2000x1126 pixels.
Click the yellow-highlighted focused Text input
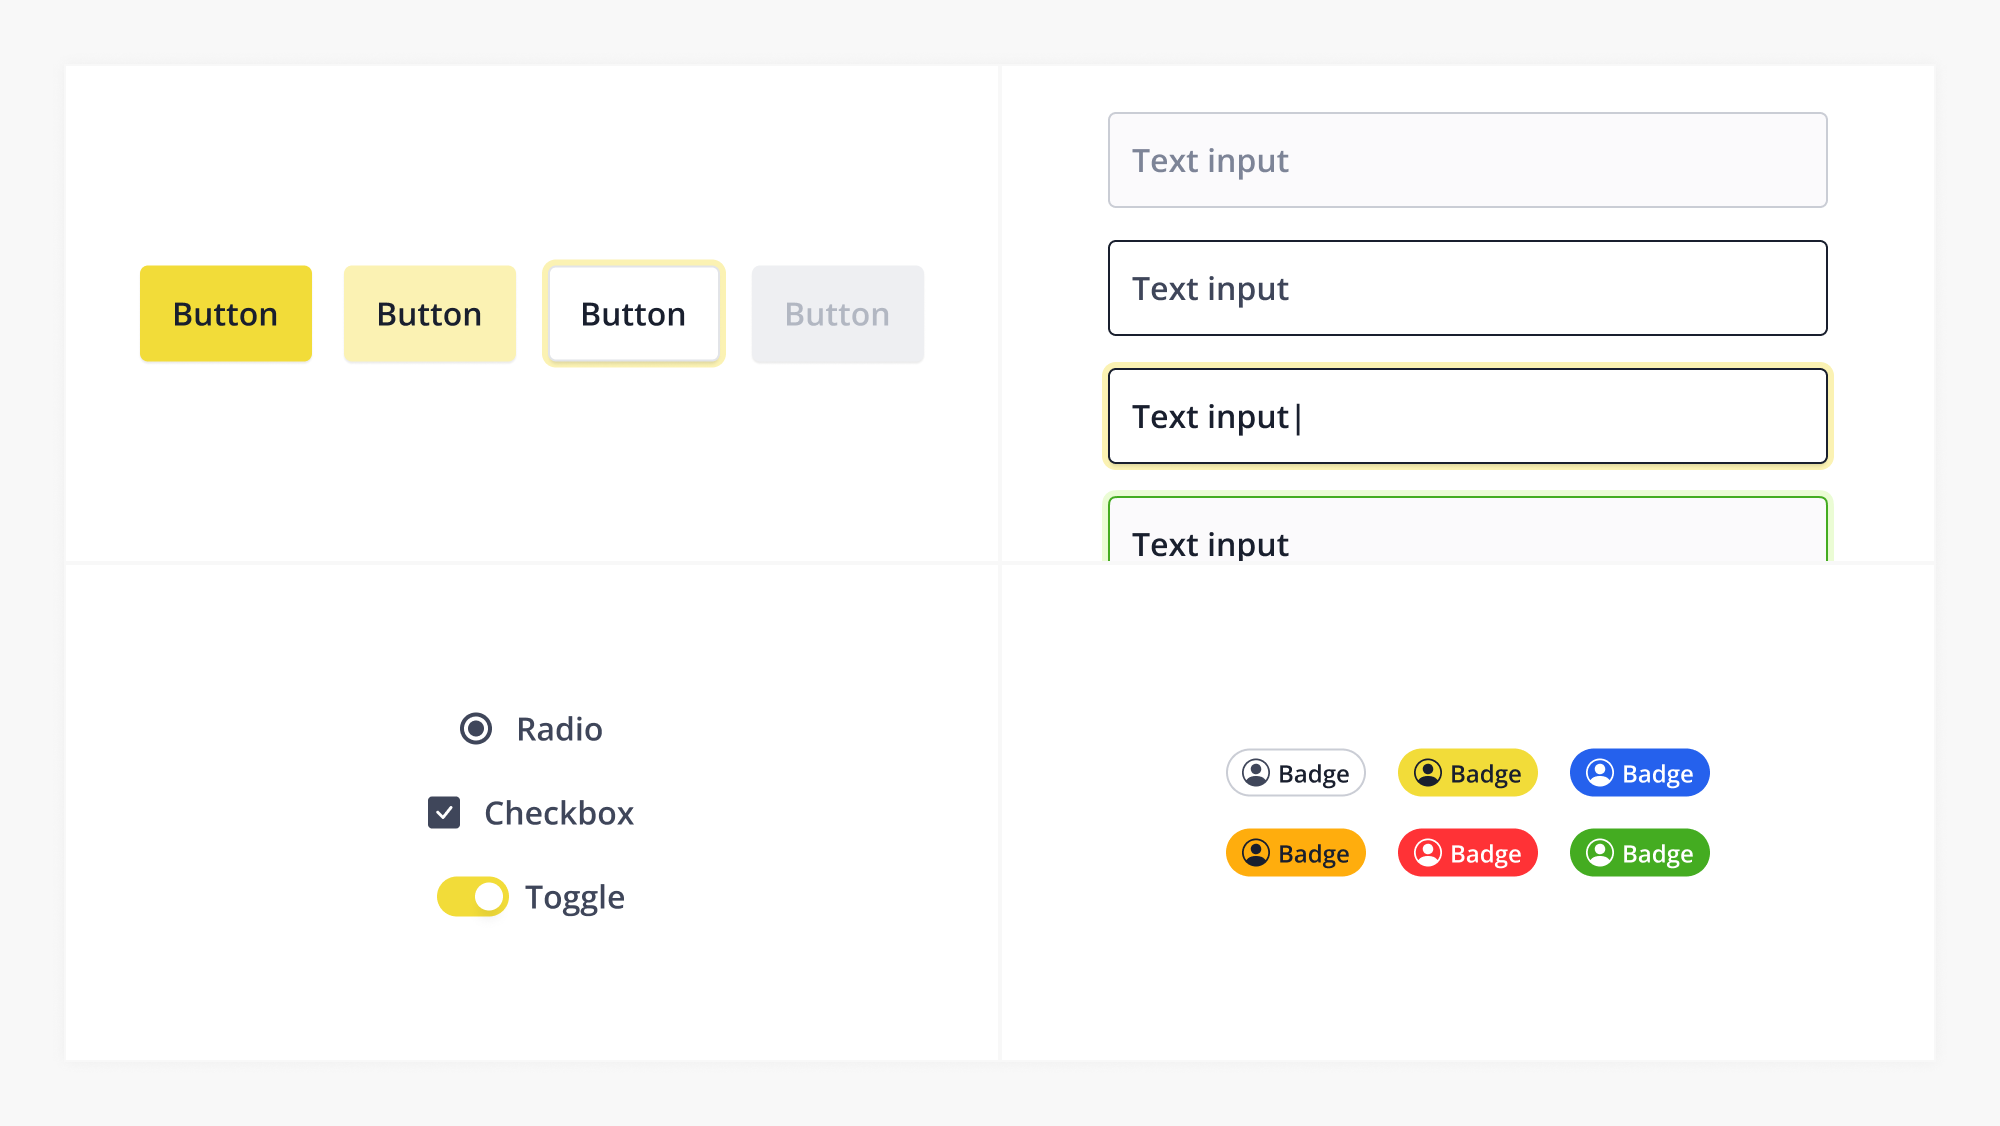(x=1467, y=416)
